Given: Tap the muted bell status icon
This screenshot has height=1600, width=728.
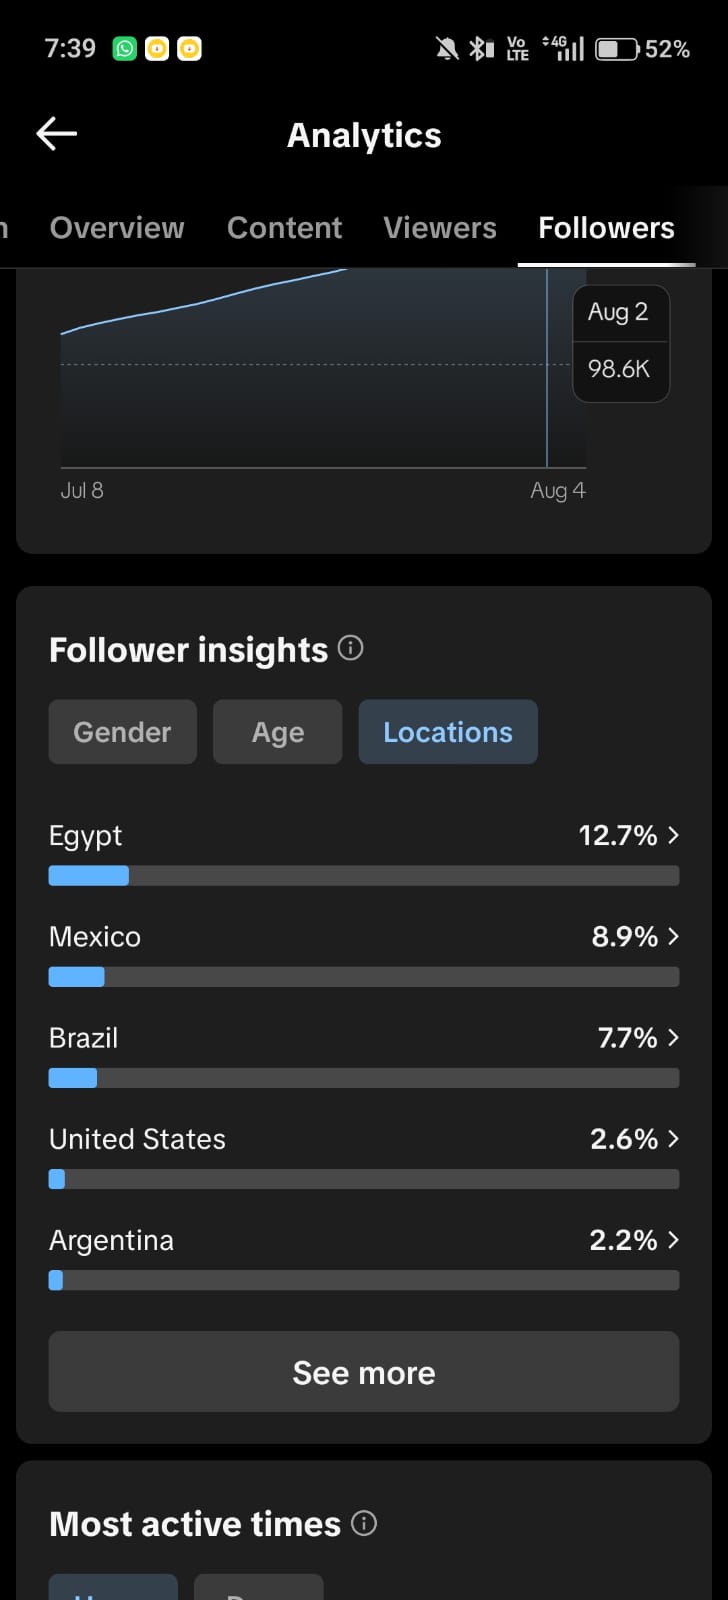Looking at the screenshot, I should (447, 48).
